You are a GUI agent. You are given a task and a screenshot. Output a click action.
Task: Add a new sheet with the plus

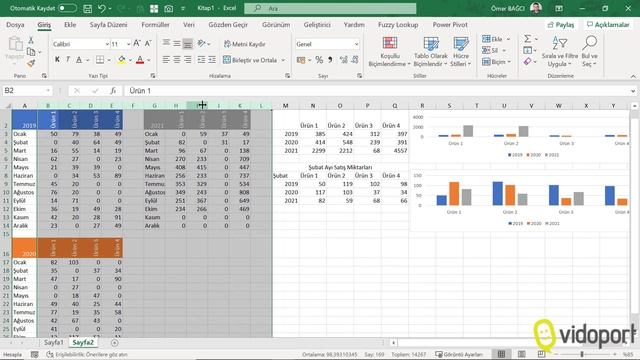(x=115, y=343)
